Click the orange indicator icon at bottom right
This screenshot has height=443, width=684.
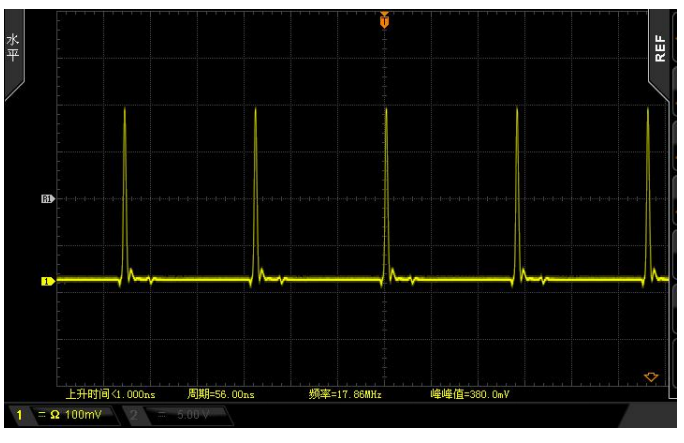click(653, 376)
